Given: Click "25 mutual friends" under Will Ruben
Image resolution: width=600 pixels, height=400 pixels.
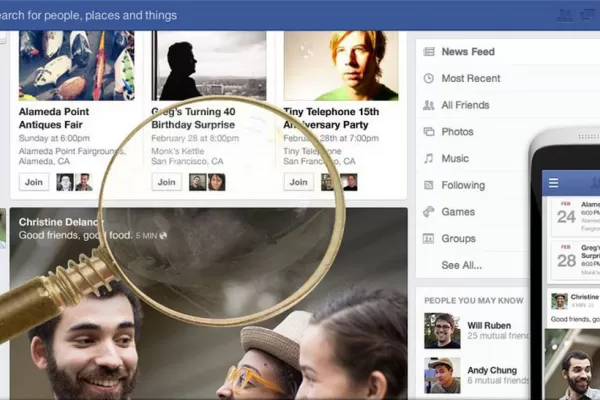Looking at the screenshot, I should click(x=497, y=336).
